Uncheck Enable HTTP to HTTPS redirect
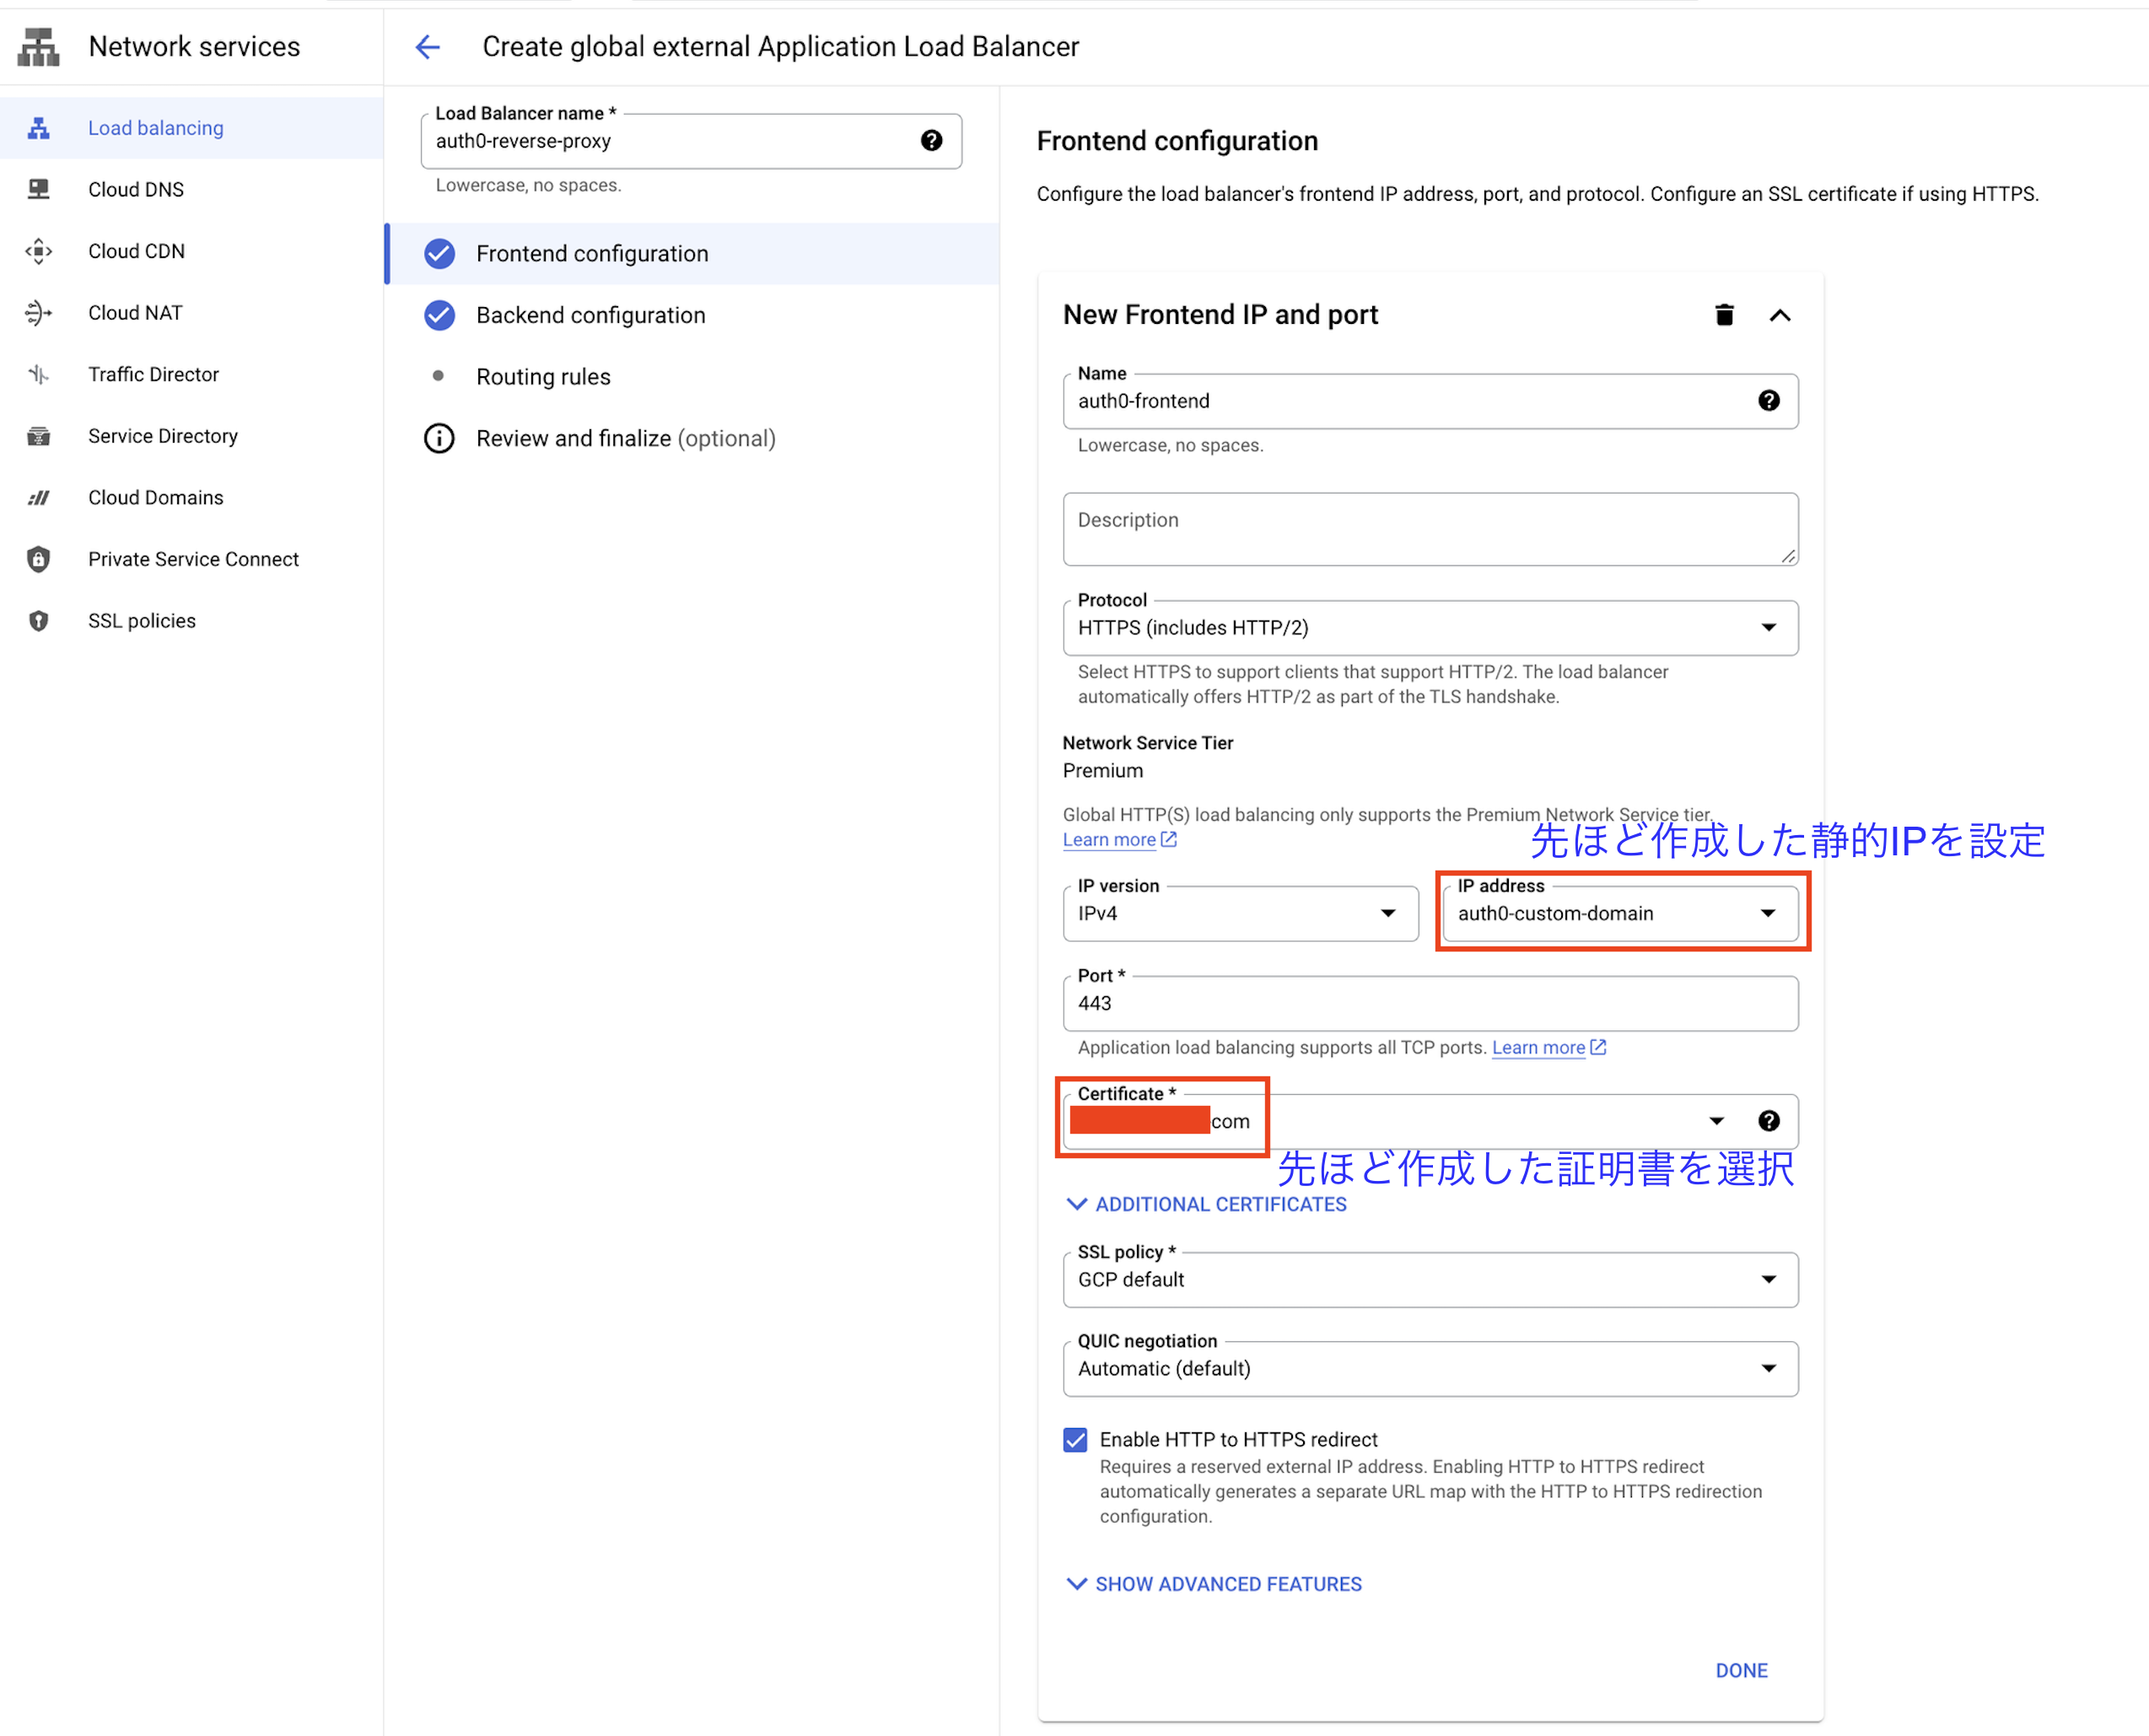The height and width of the screenshot is (1736, 2149). [1075, 1440]
